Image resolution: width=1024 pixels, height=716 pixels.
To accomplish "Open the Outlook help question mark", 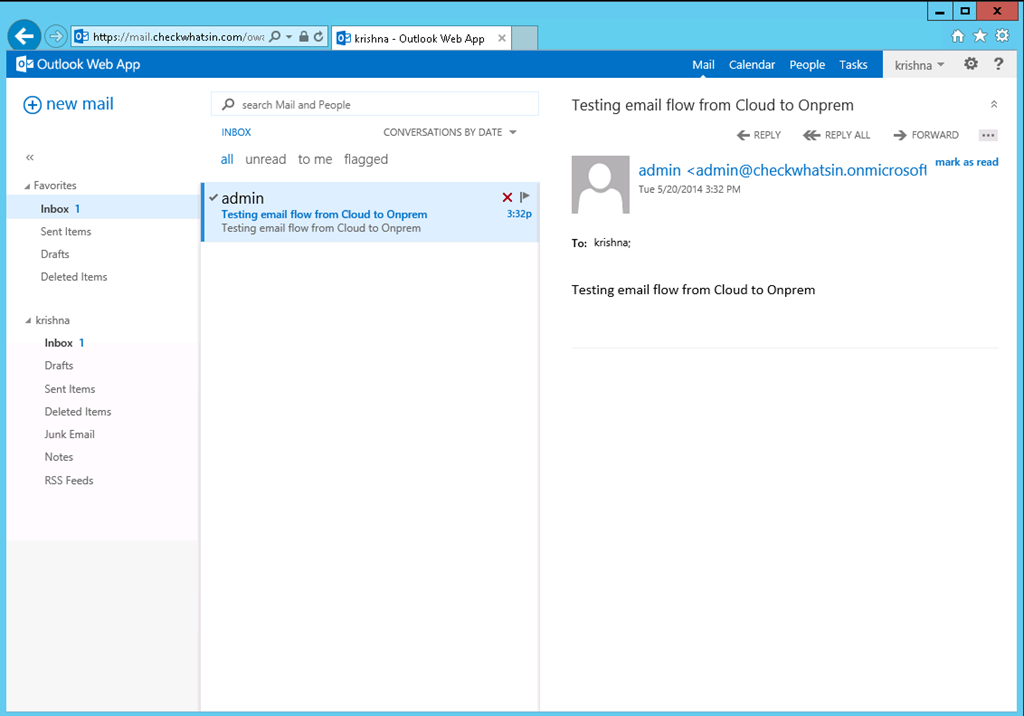I will (x=999, y=64).
